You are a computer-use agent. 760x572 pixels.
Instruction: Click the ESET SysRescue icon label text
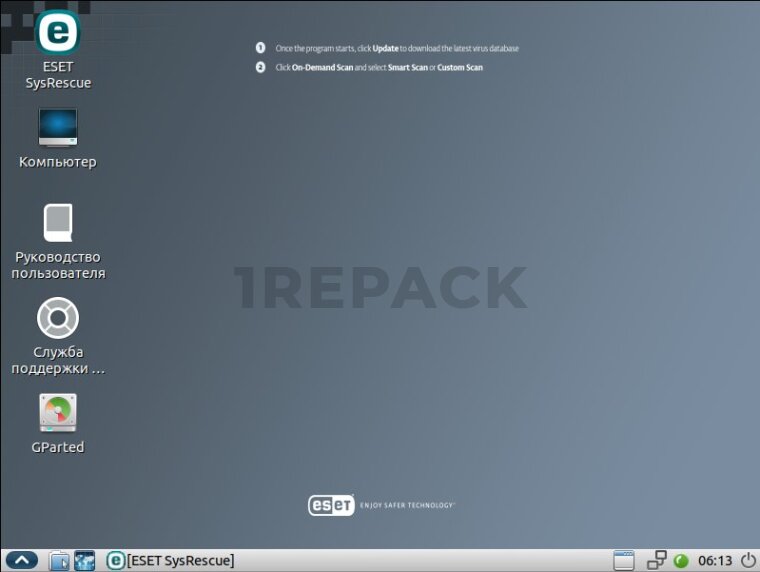(58, 75)
